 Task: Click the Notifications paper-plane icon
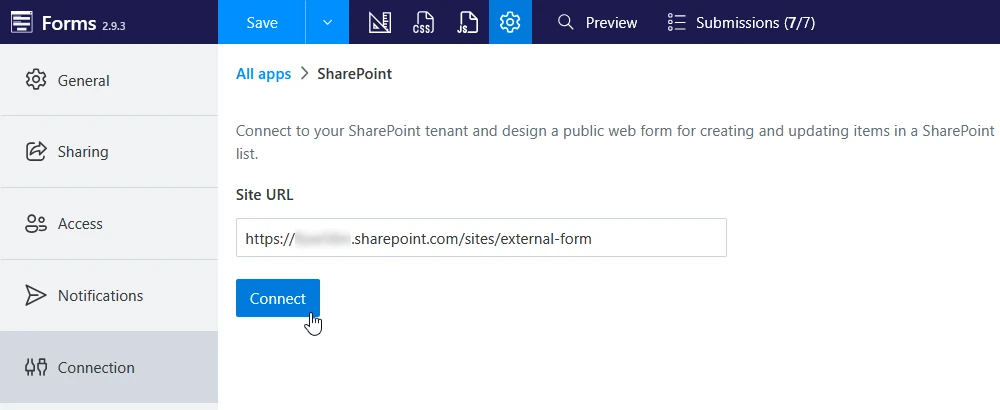click(36, 295)
